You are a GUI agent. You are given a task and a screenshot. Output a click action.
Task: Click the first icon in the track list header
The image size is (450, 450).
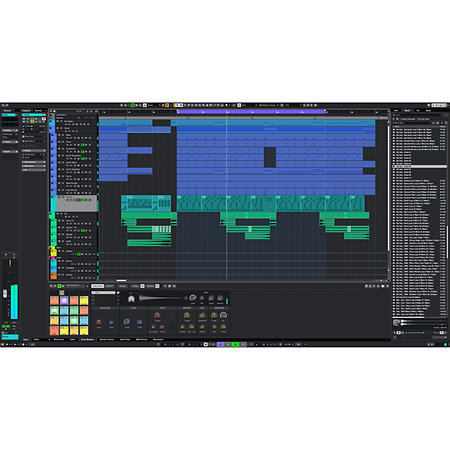tap(51, 111)
